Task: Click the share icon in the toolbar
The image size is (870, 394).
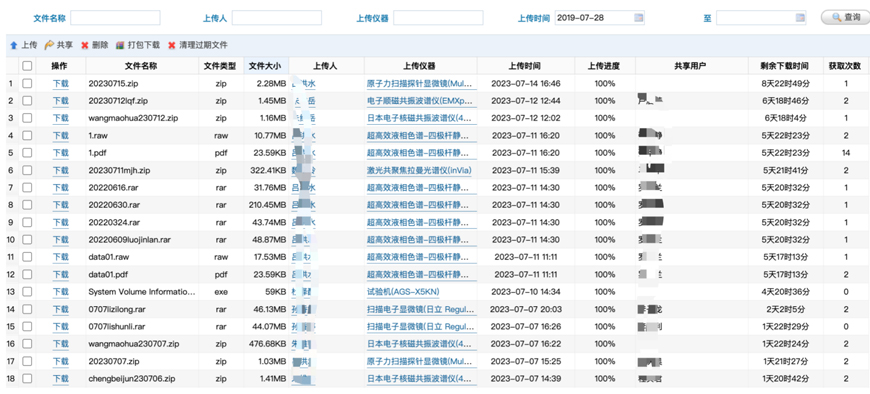Action: point(49,46)
